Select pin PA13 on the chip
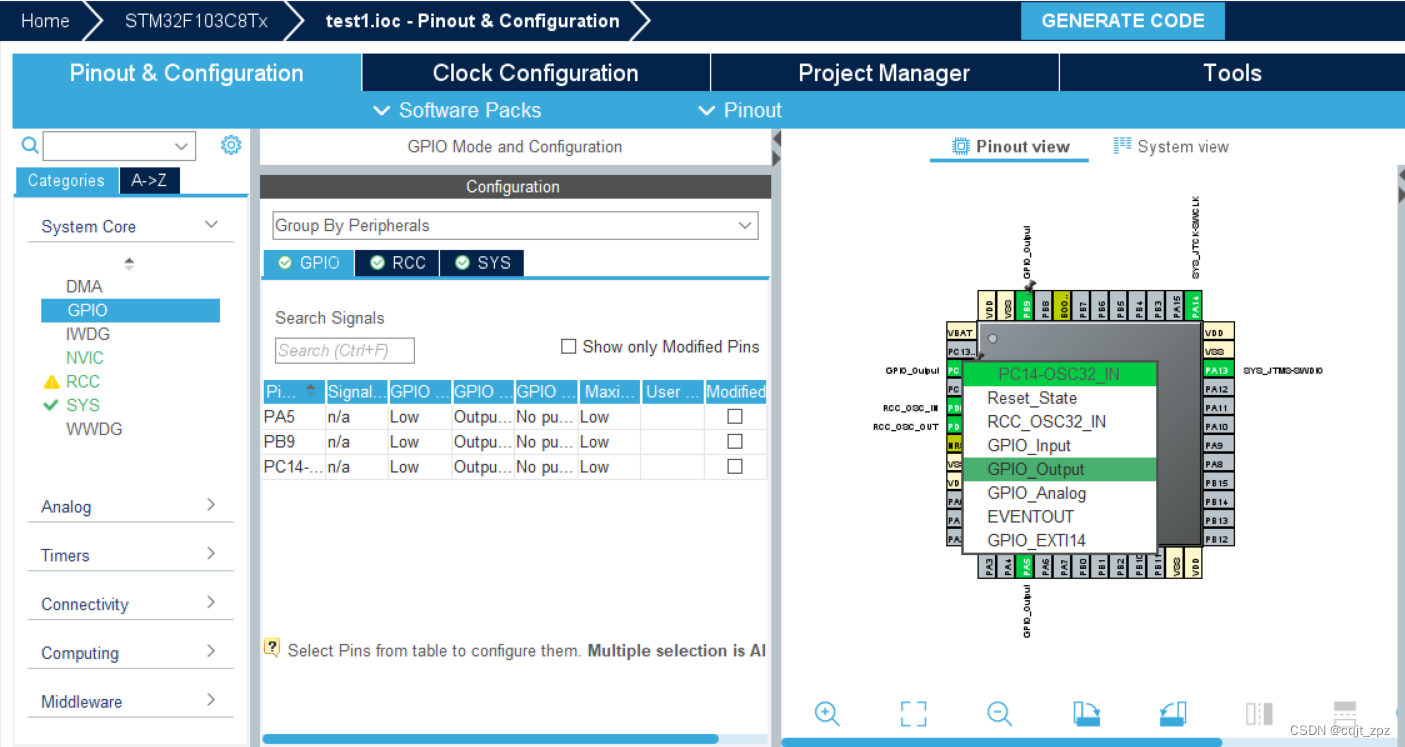 point(1217,370)
